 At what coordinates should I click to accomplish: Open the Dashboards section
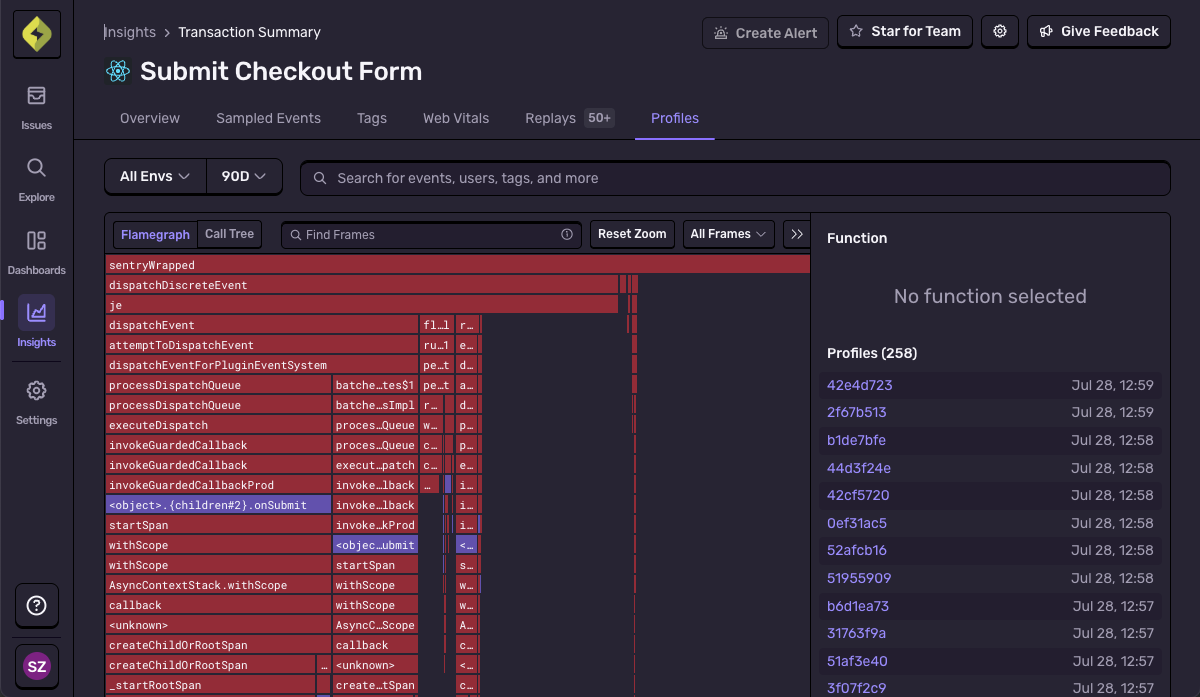[x=36, y=250]
